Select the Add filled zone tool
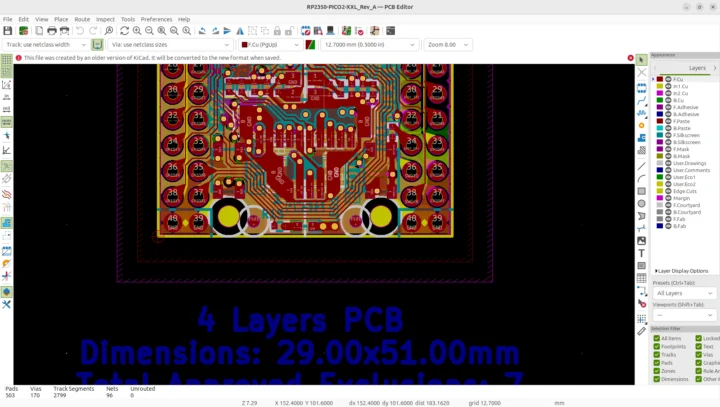This screenshot has width=720, height=407. point(641,138)
